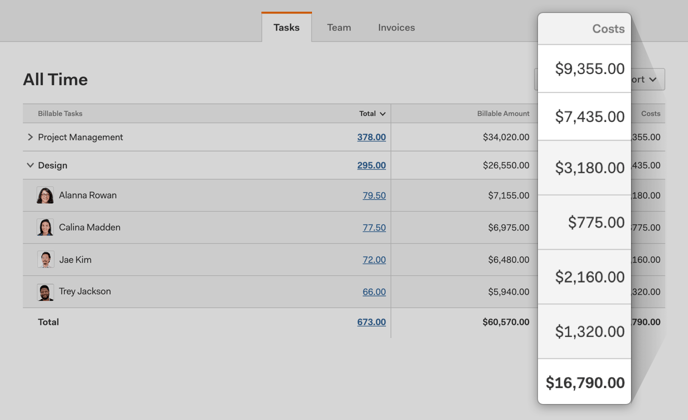The width and height of the screenshot is (688, 420).
Task: Click the $6,975.00 billable amount
Action: [x=509, y=227]
